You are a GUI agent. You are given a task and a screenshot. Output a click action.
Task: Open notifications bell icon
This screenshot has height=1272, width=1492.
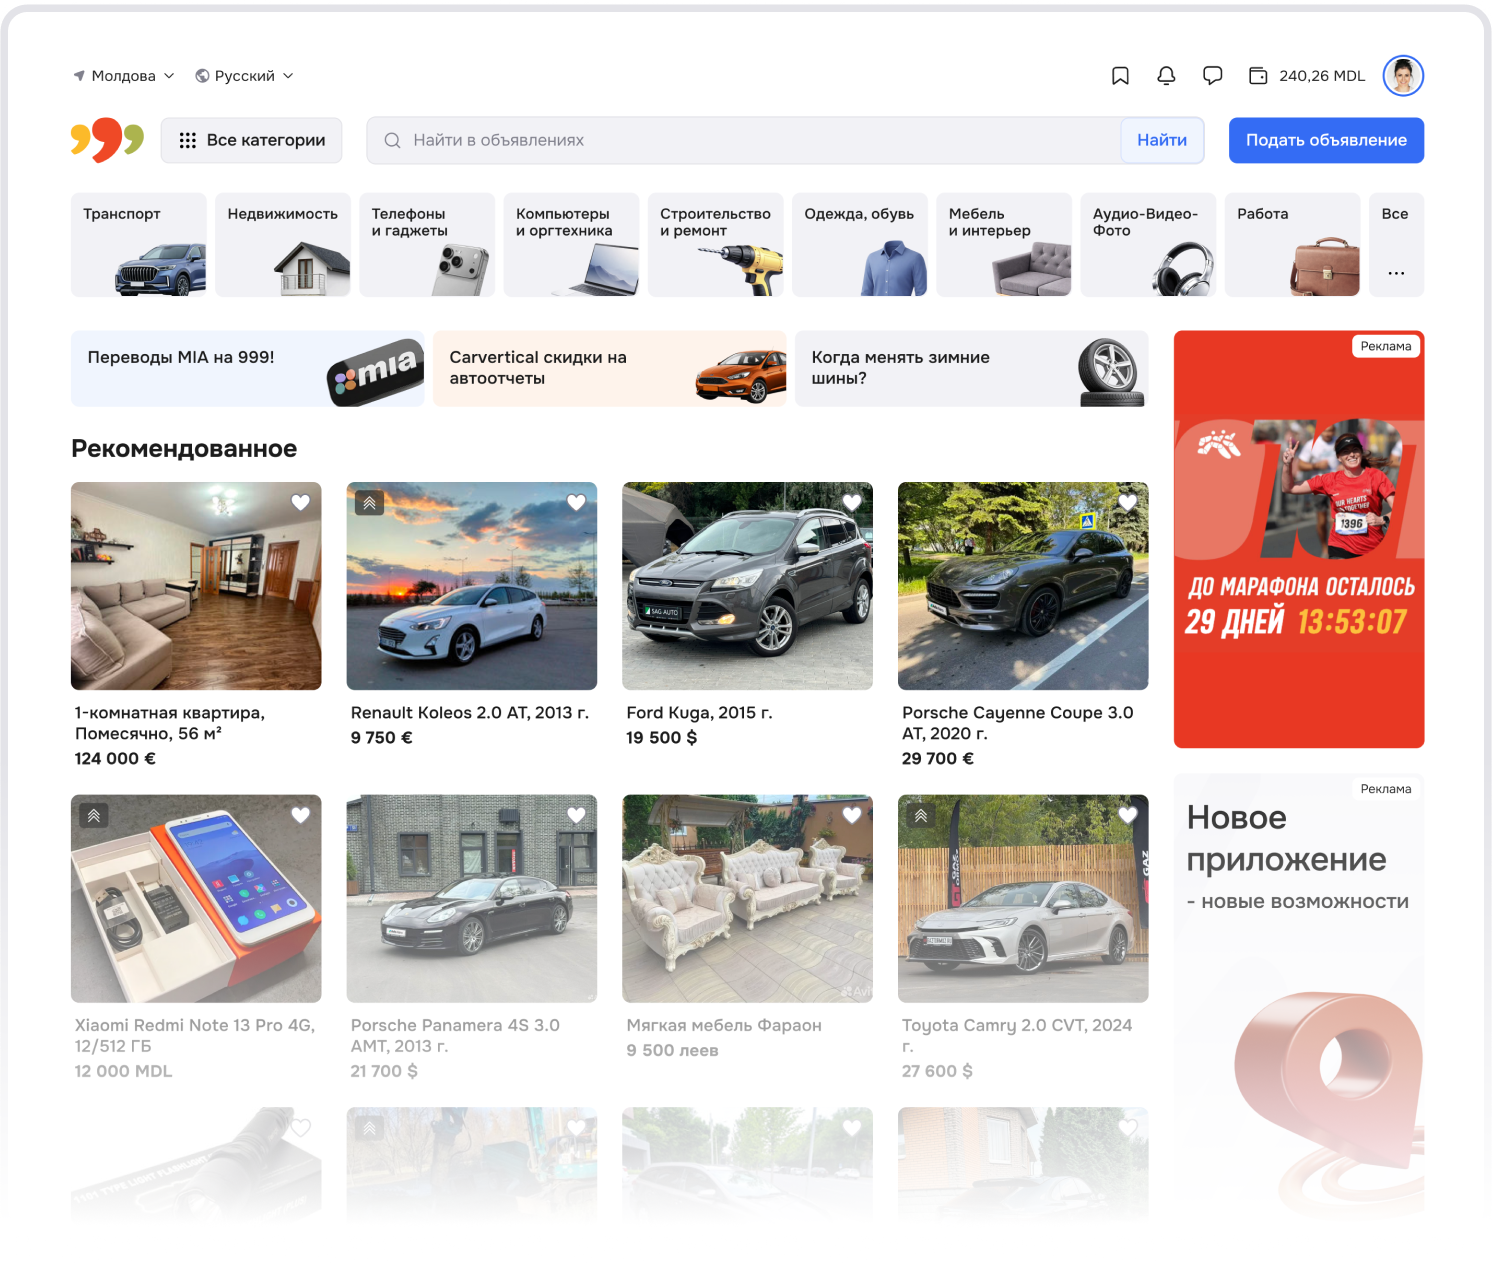click(1166, 76)
